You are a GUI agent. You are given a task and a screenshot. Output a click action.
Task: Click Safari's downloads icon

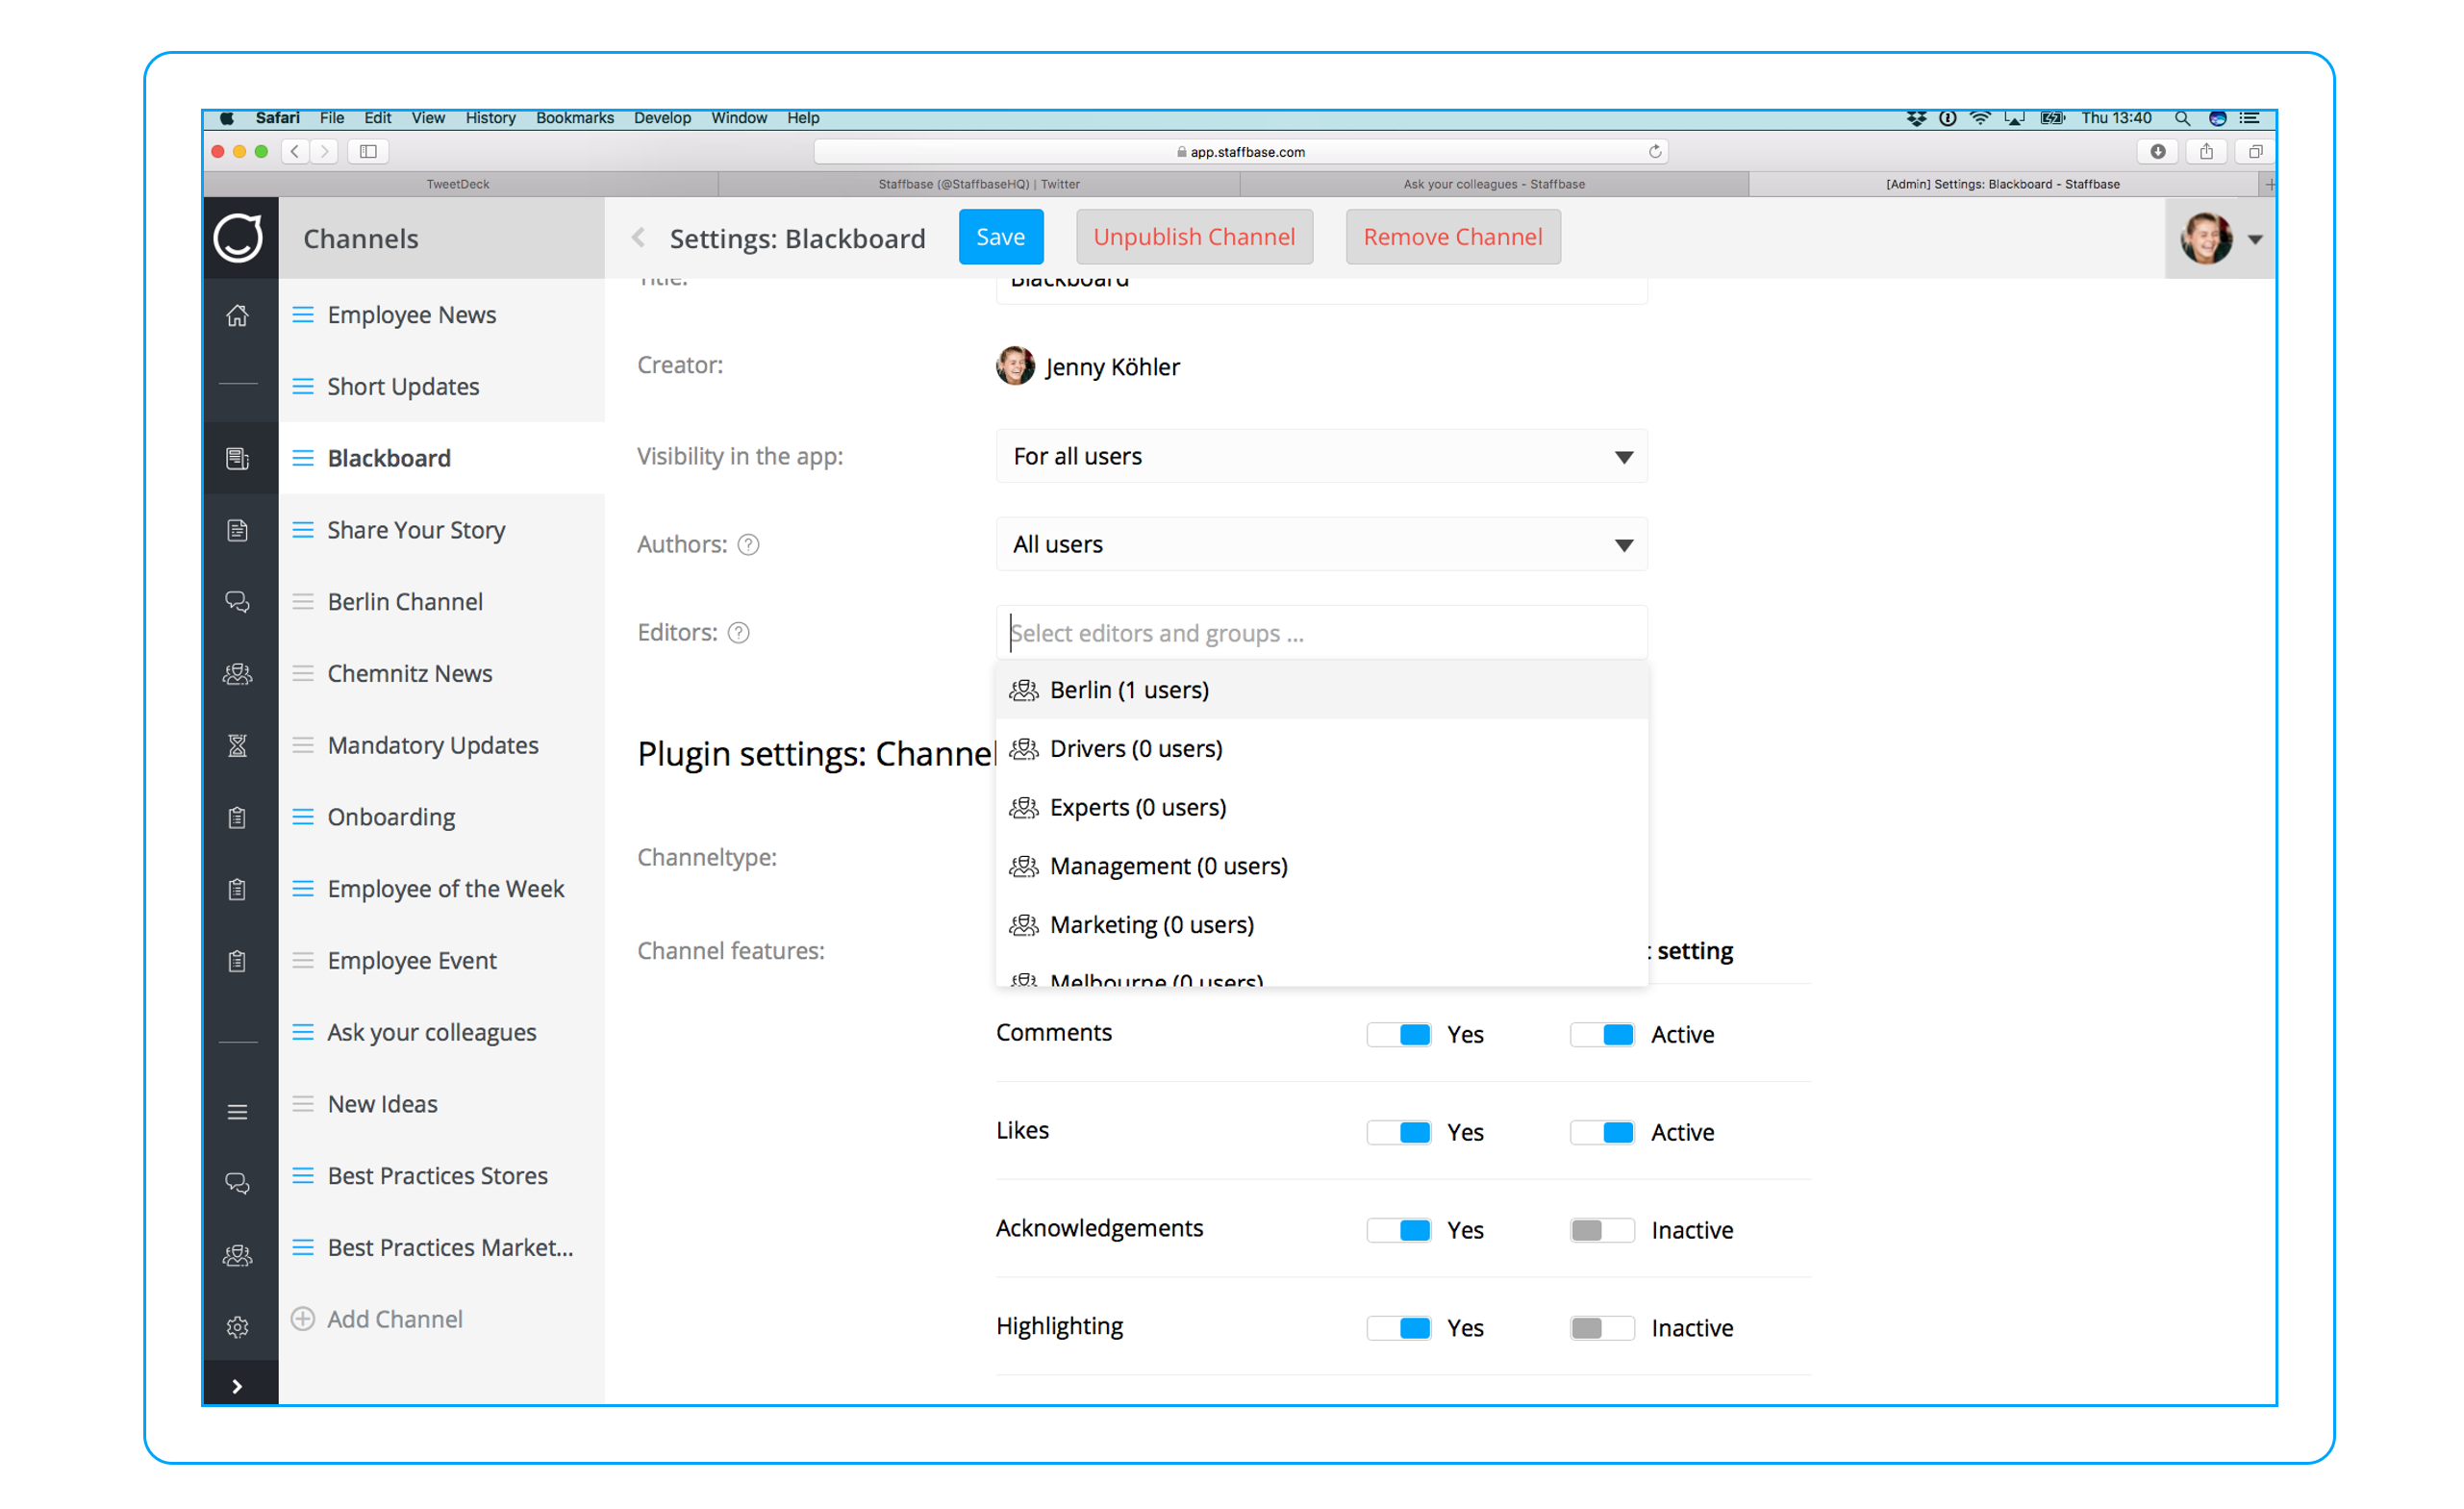pos(2158,152)
